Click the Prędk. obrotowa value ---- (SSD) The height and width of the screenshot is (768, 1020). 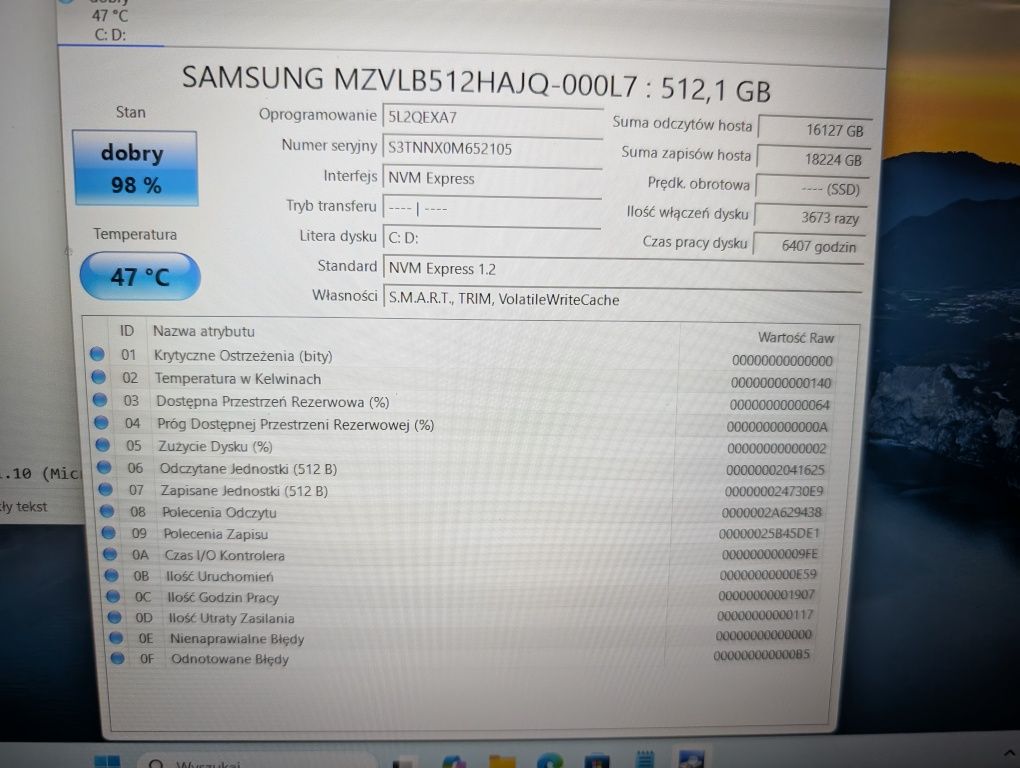tap(812, 189)
